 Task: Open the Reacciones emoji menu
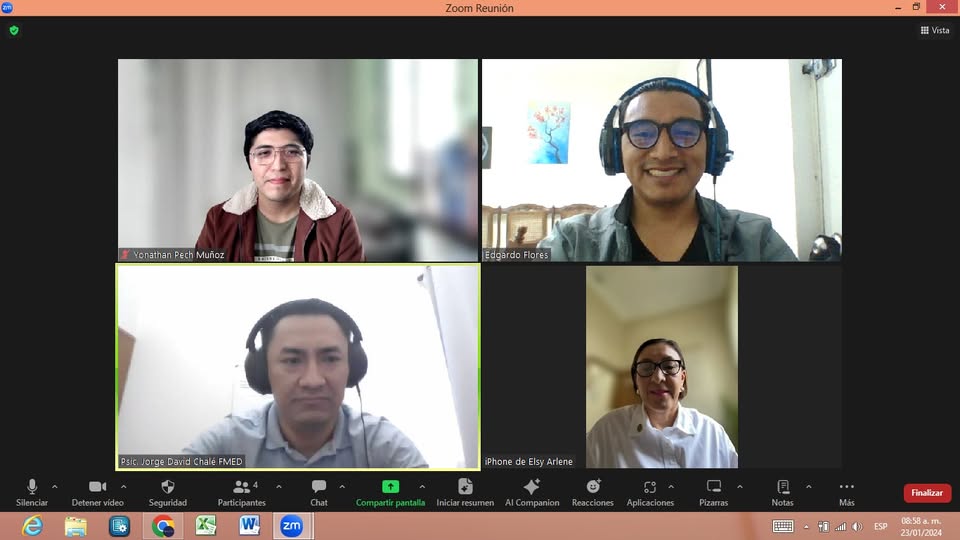(x=593, y=487)
